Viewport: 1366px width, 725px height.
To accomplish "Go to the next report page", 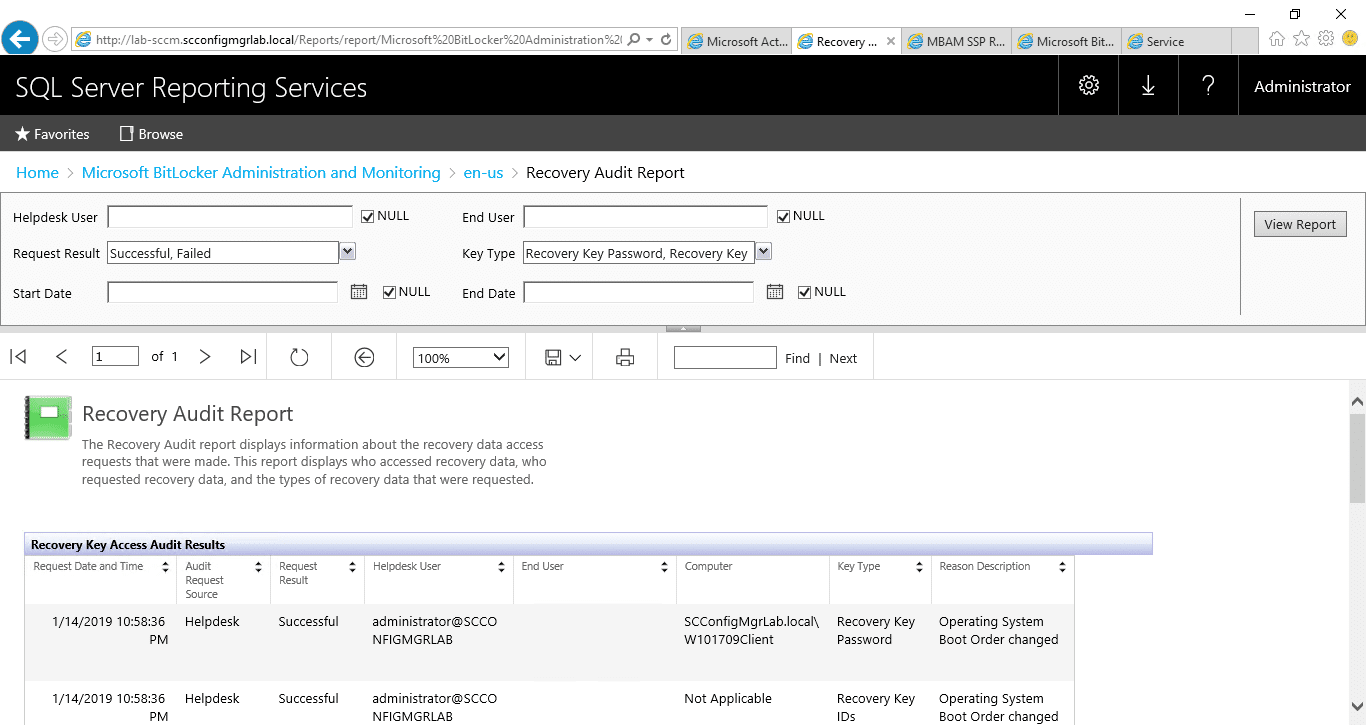I will click(x=205, y=357).
